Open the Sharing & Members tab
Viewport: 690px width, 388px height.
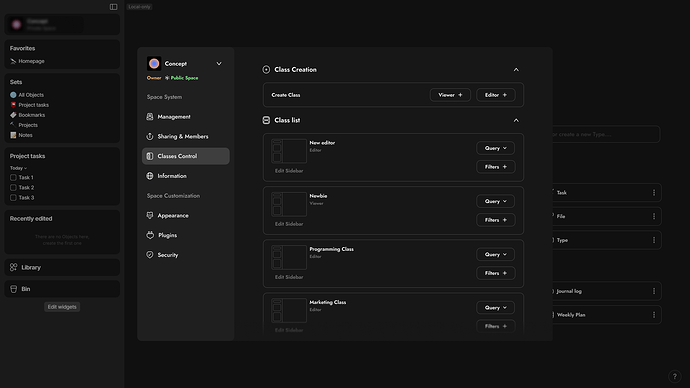point(186,136)
